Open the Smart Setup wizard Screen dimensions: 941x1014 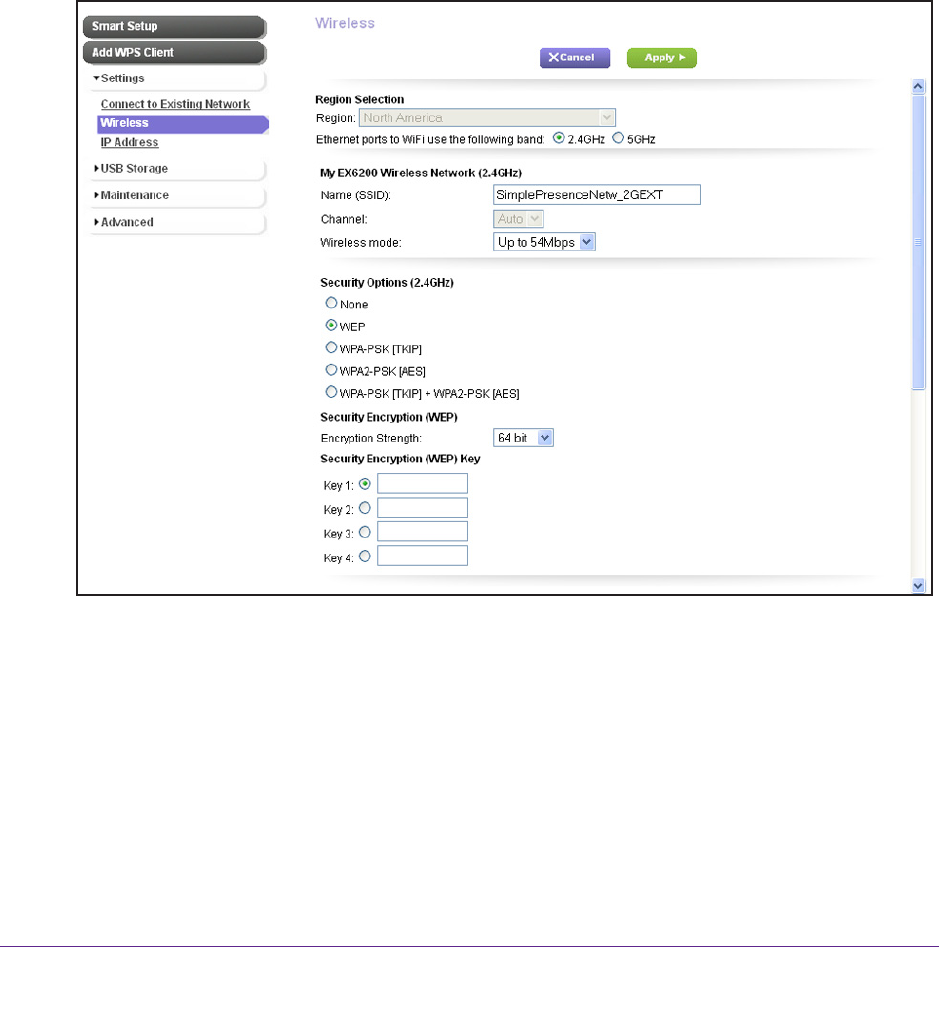click(175, 27)
